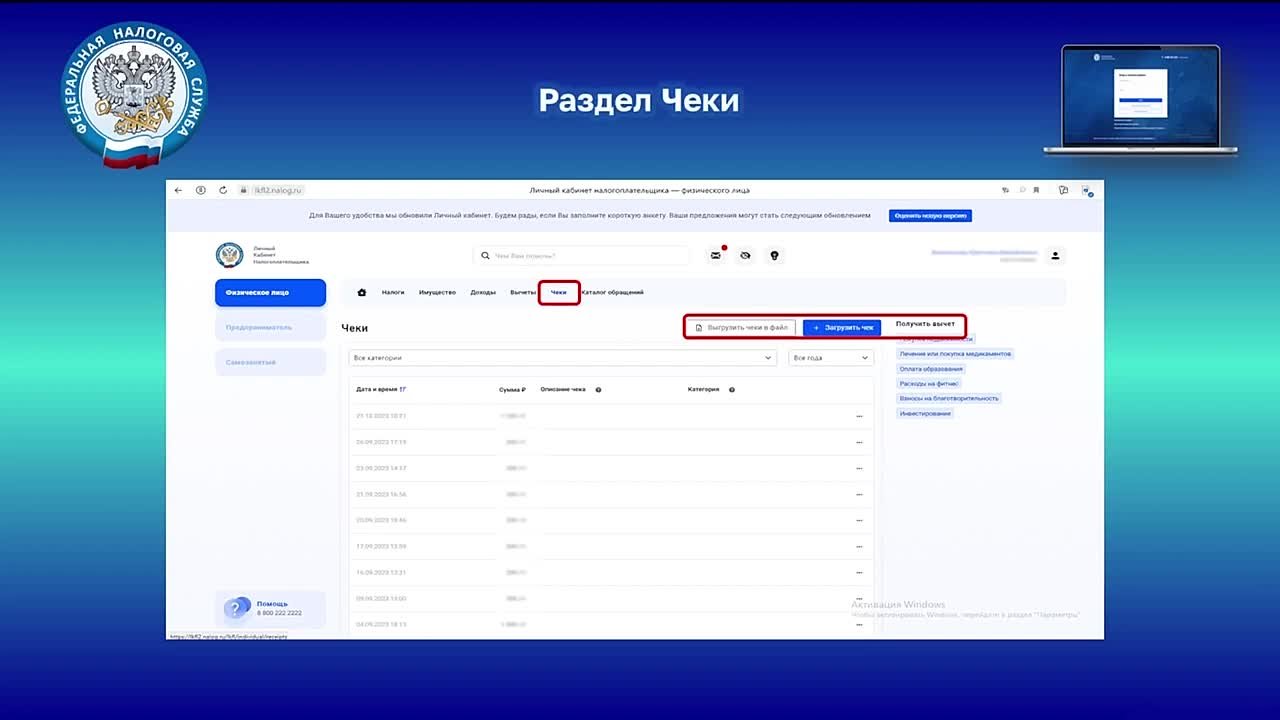Click the help icon next to Категория
1280x720 pixels.
tap(732, 390)
